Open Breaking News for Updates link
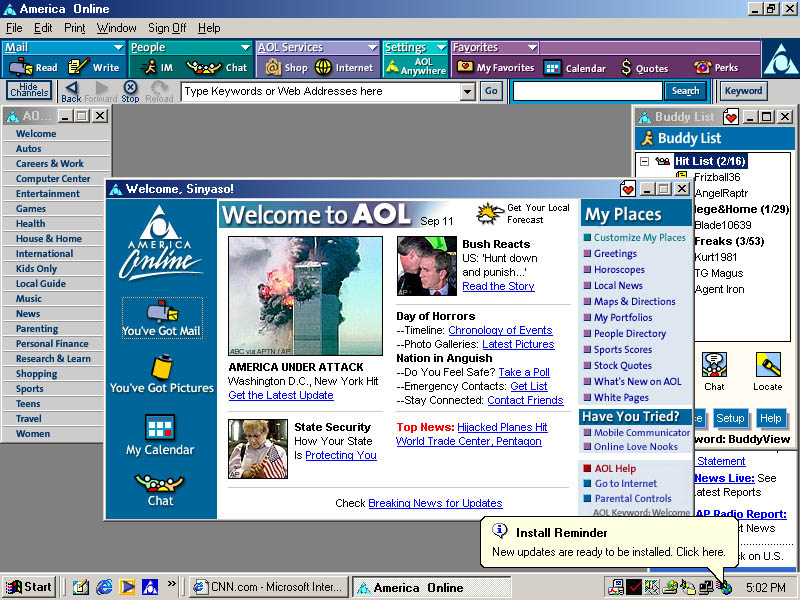Image resolution: width=800 pixels, height=600 pixels. (x=435, y=503)
